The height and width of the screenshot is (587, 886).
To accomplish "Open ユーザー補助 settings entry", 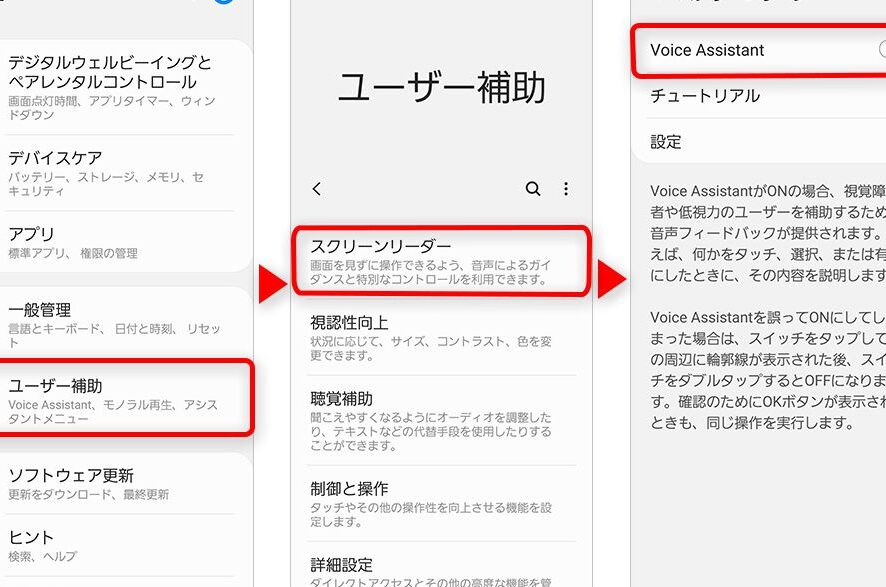I will point(124,398).
